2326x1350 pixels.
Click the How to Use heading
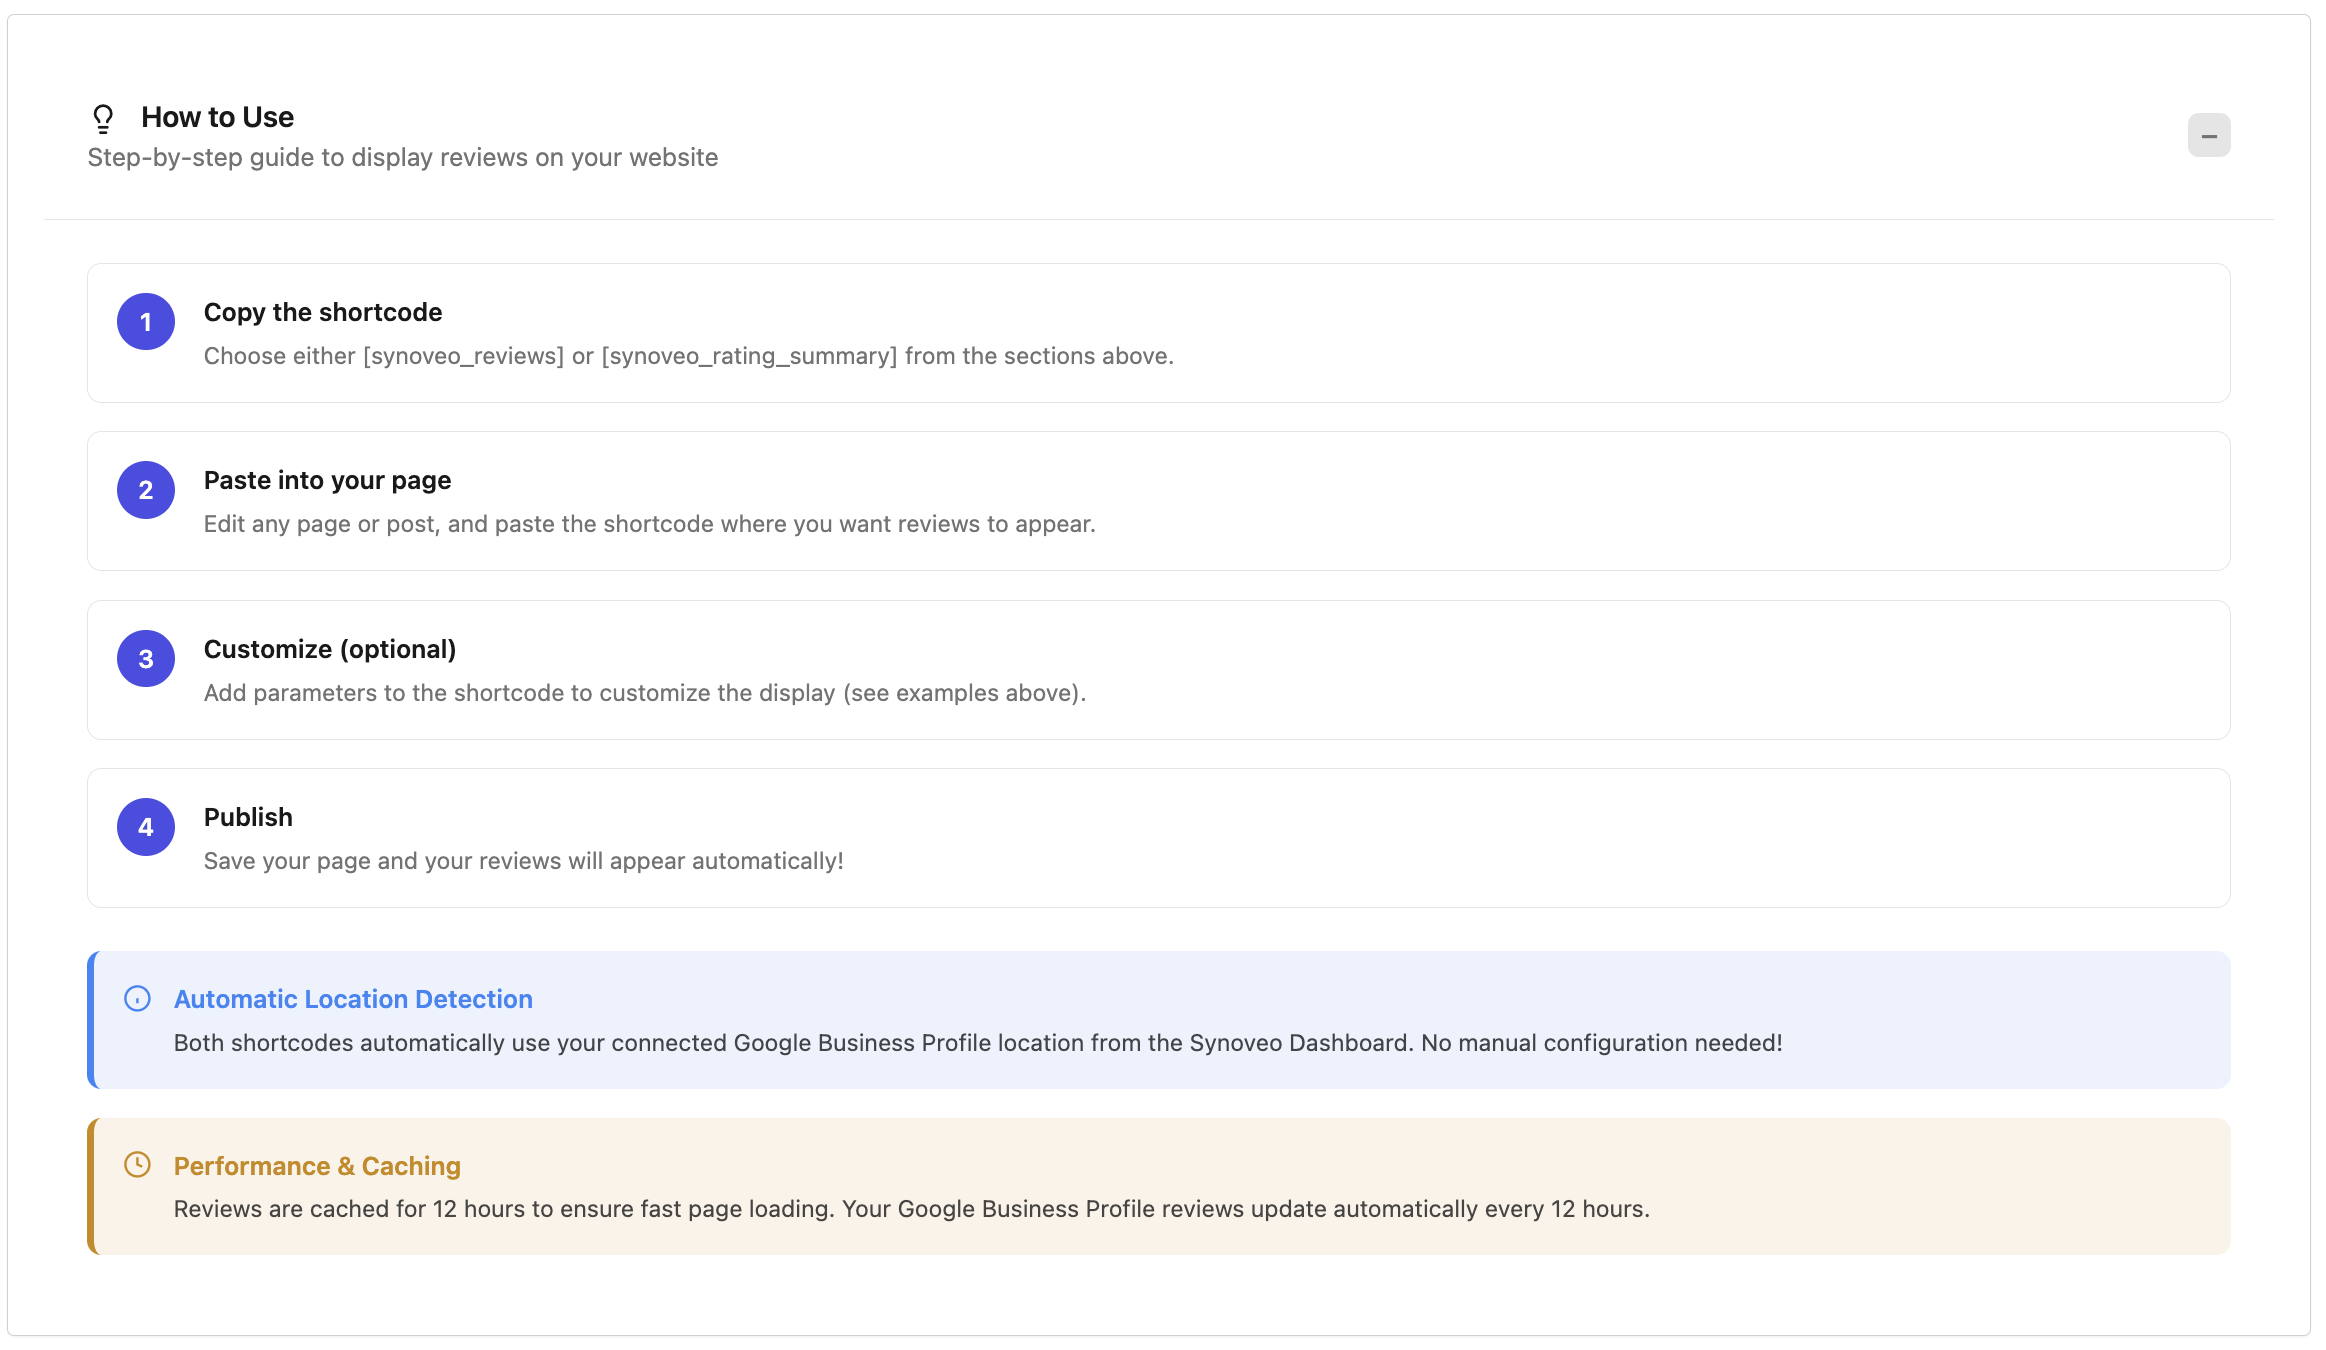(x=217, y=117)
